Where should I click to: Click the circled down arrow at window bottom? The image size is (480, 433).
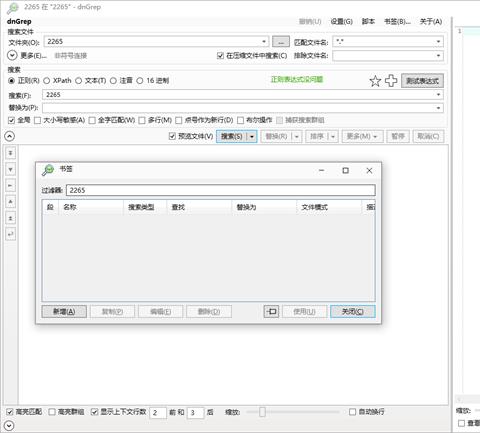[9, 426]
